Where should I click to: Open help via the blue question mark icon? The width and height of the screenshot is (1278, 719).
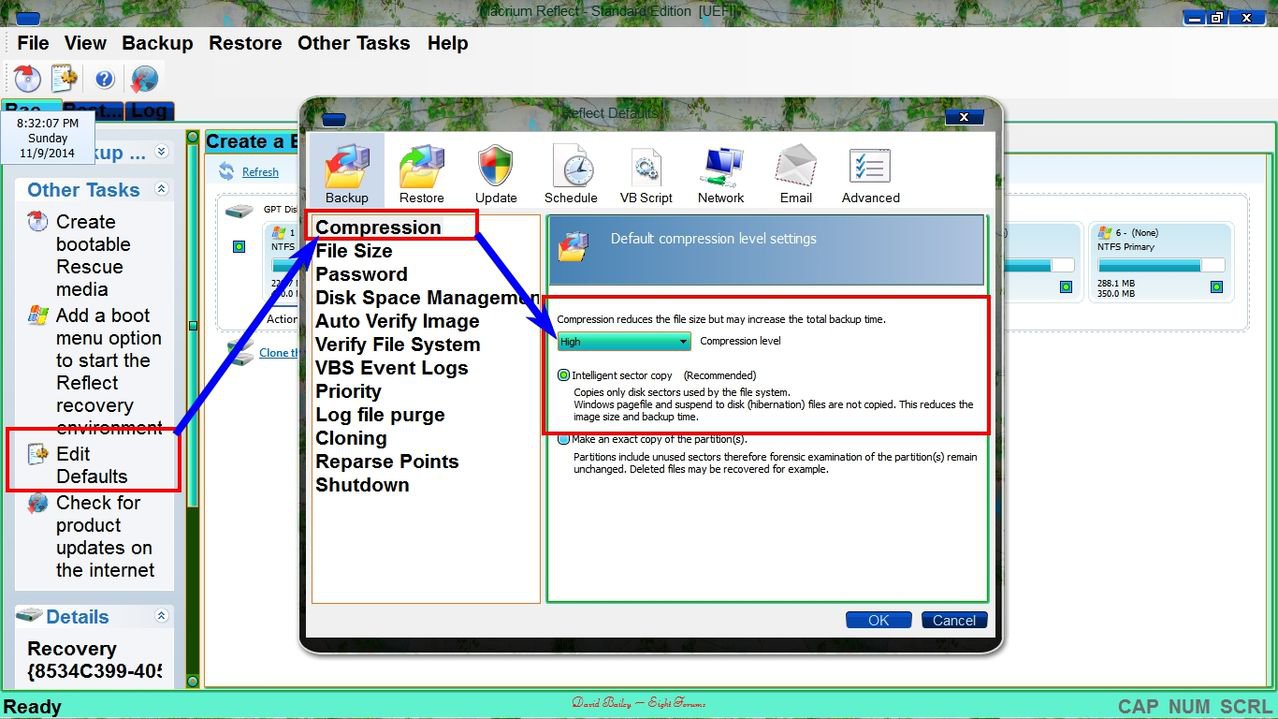105,79
